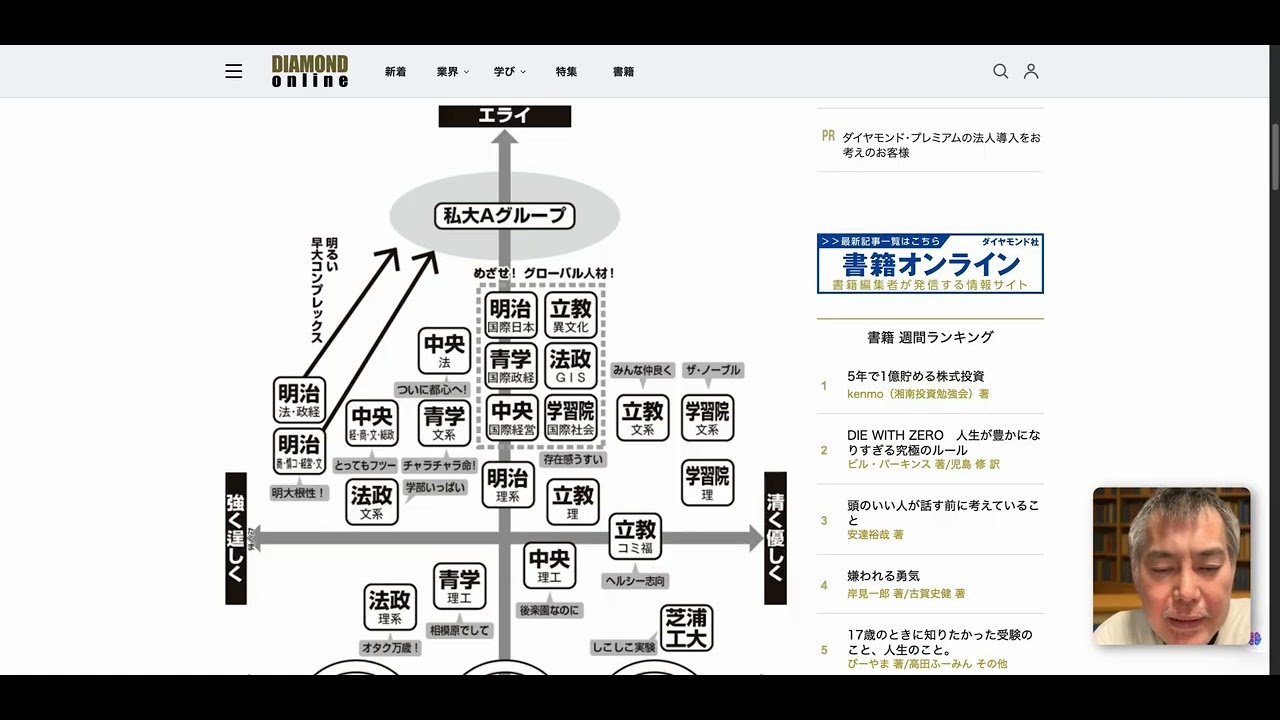The image size is (1280, 720).
Task: Click the 学習院 理 box in chart
Action: pos(707,483)
